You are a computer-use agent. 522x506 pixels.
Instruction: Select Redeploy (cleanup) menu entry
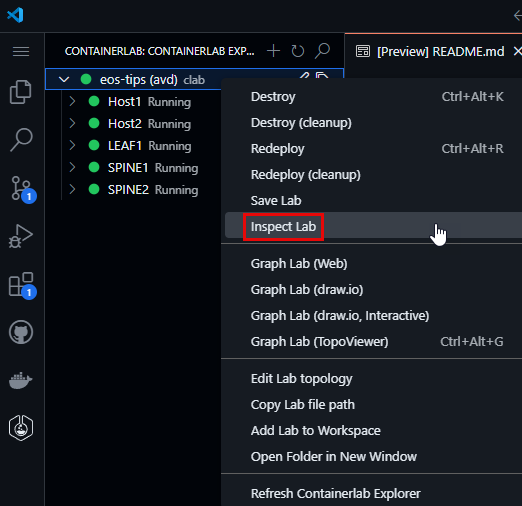(373, 175)
